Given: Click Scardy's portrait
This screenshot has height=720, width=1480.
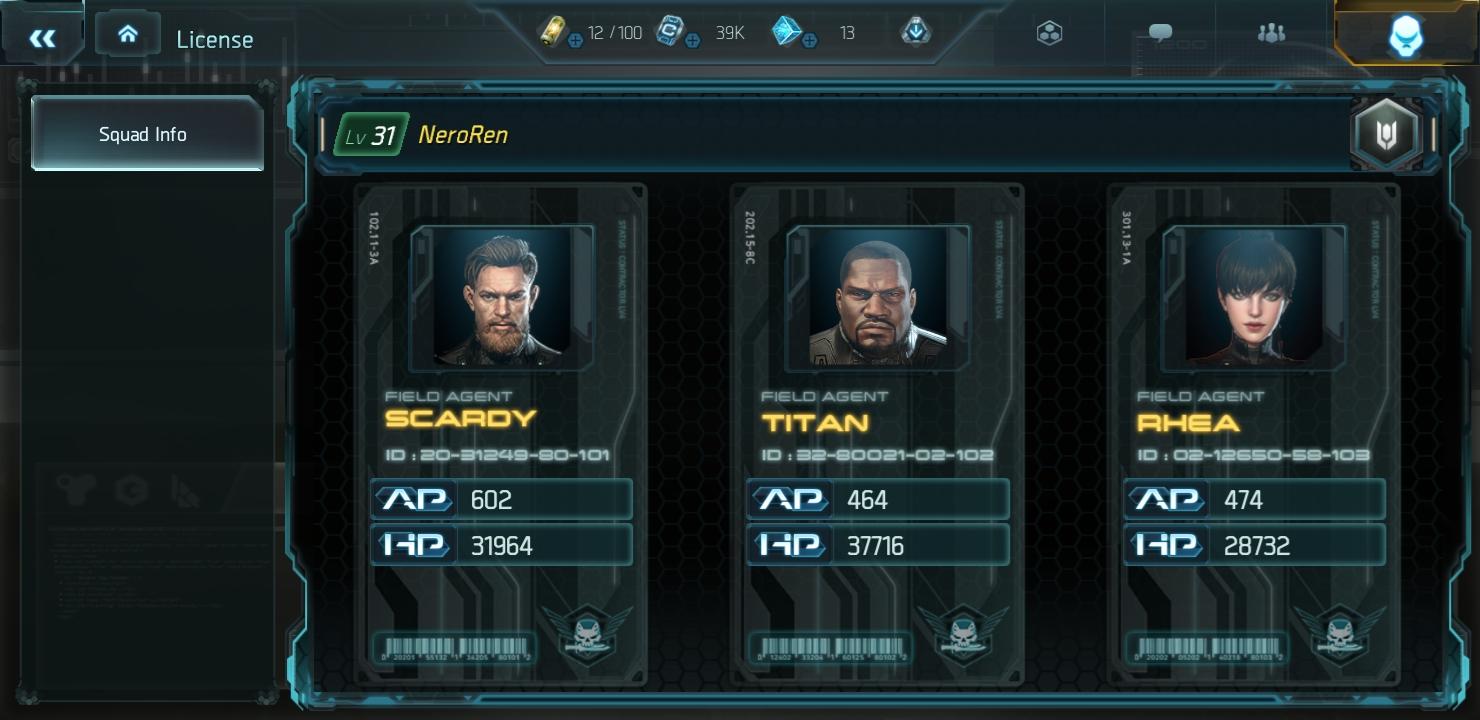Looking at the screenshot, I should [x=502, y=296].
